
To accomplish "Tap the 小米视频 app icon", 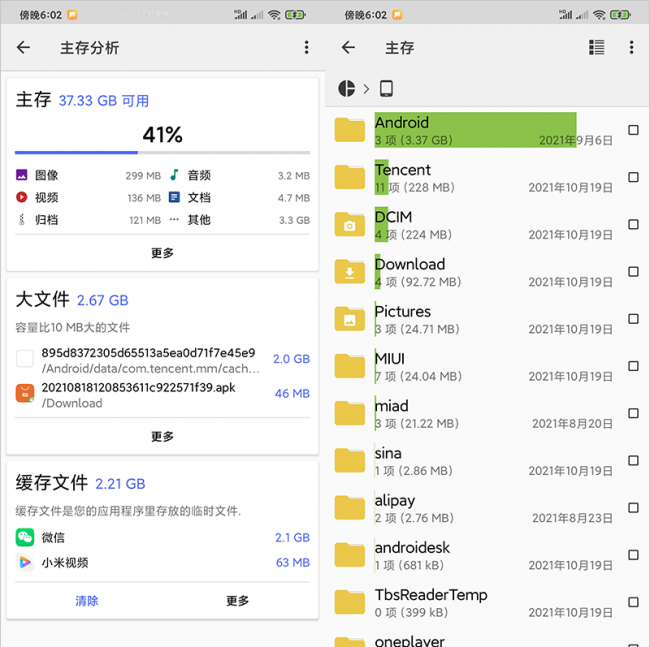I will pyautogui.click(x=25, y=562).
